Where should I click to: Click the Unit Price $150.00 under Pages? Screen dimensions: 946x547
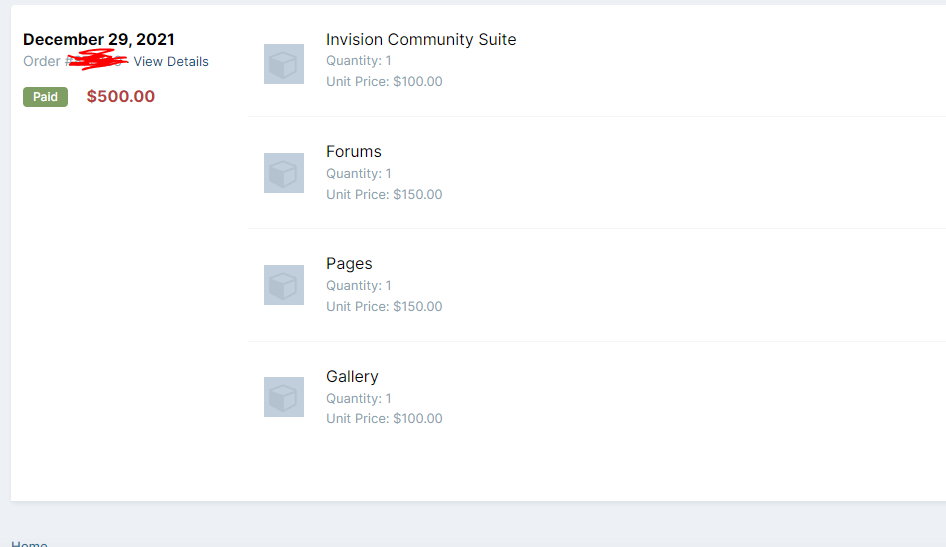[x=384, y=307]
